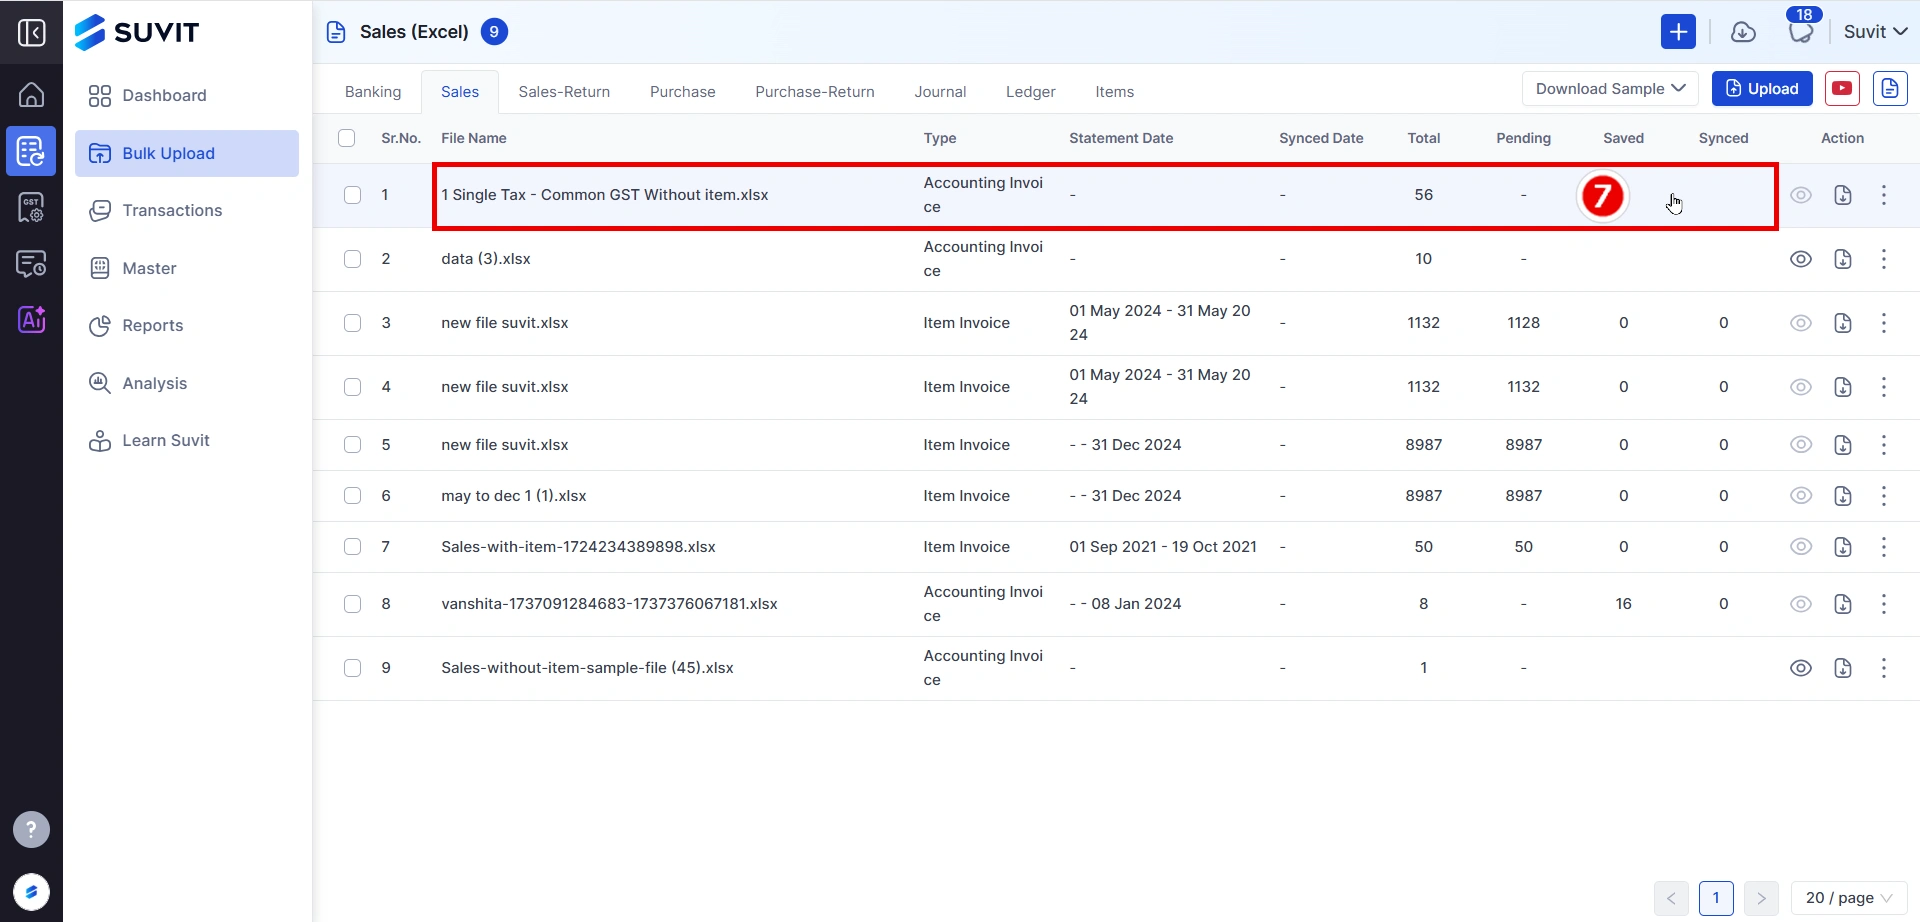Open the YouTube tutorial video button
The height and width of the screenshot is (922, 1920).
coord(1842,89)
